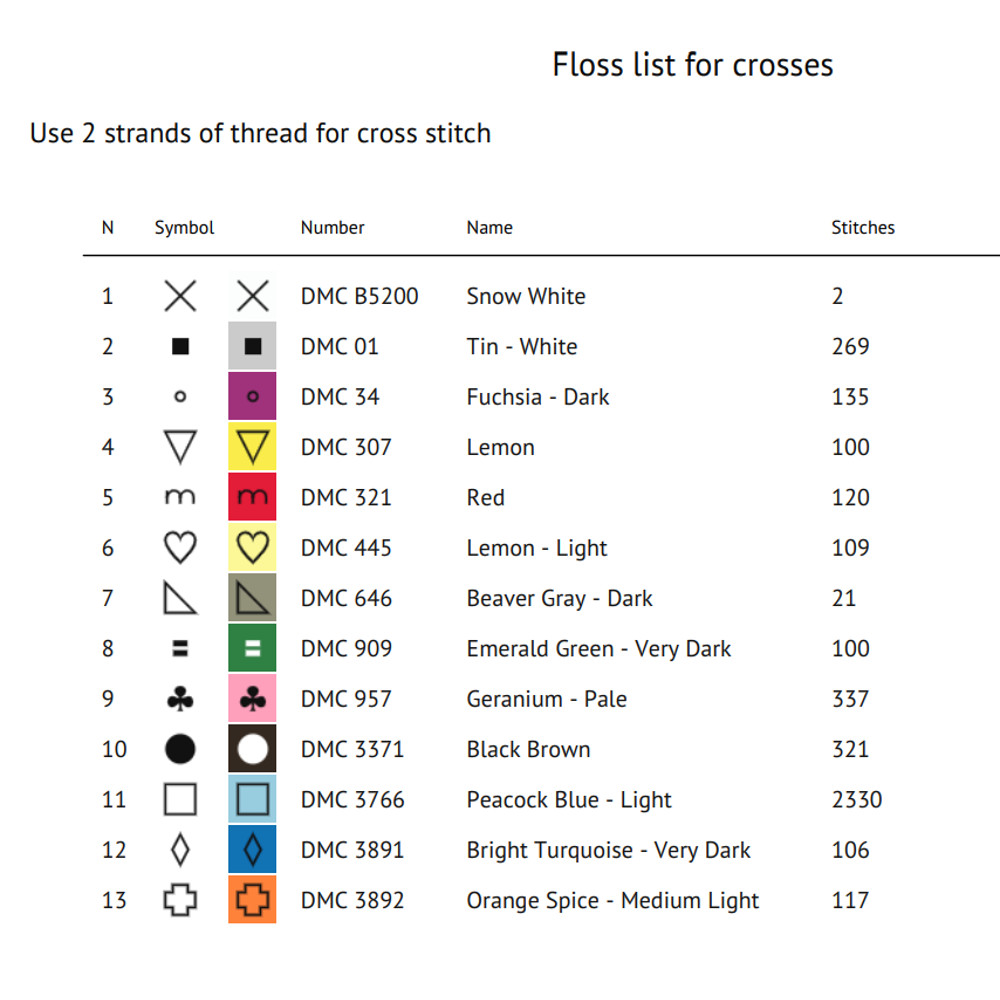Click the plain empty square symbol for Peacock Blue
This screenshot has height=1000, width=1000.
(180, 800)
